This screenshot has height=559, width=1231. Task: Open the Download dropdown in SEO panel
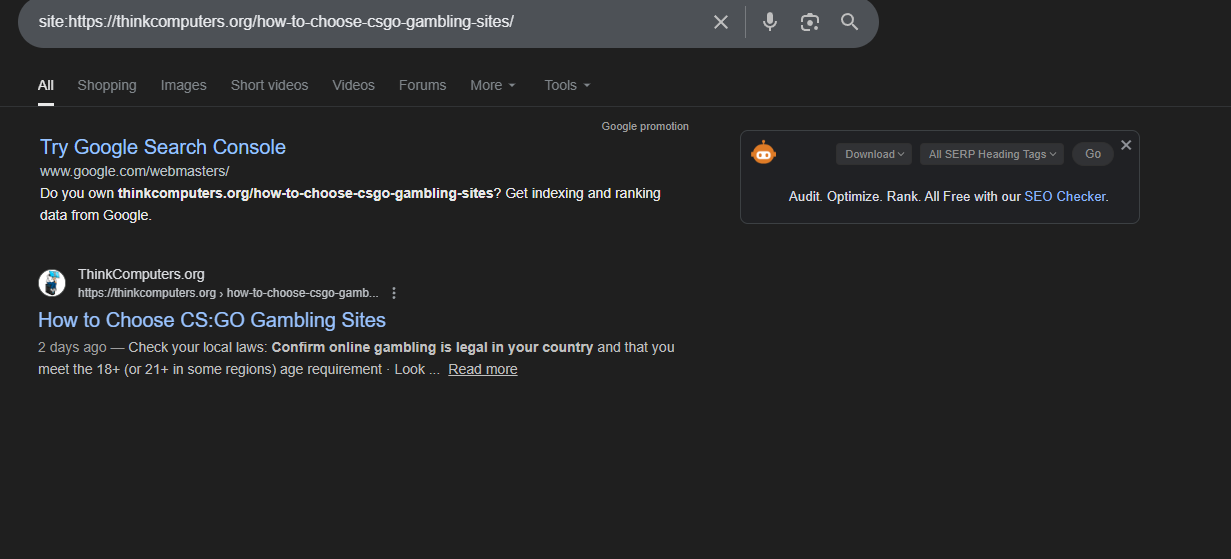click(874, 154)
